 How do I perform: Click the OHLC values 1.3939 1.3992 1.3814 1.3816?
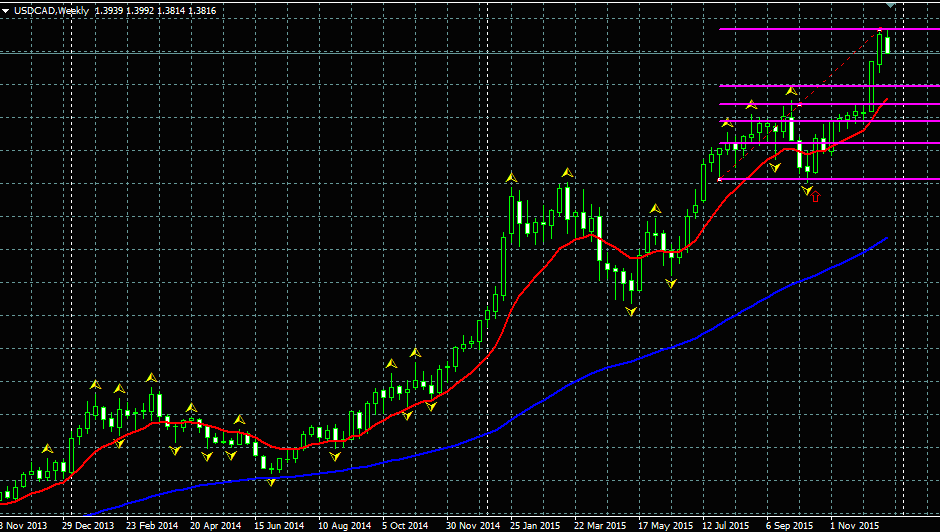155,11
